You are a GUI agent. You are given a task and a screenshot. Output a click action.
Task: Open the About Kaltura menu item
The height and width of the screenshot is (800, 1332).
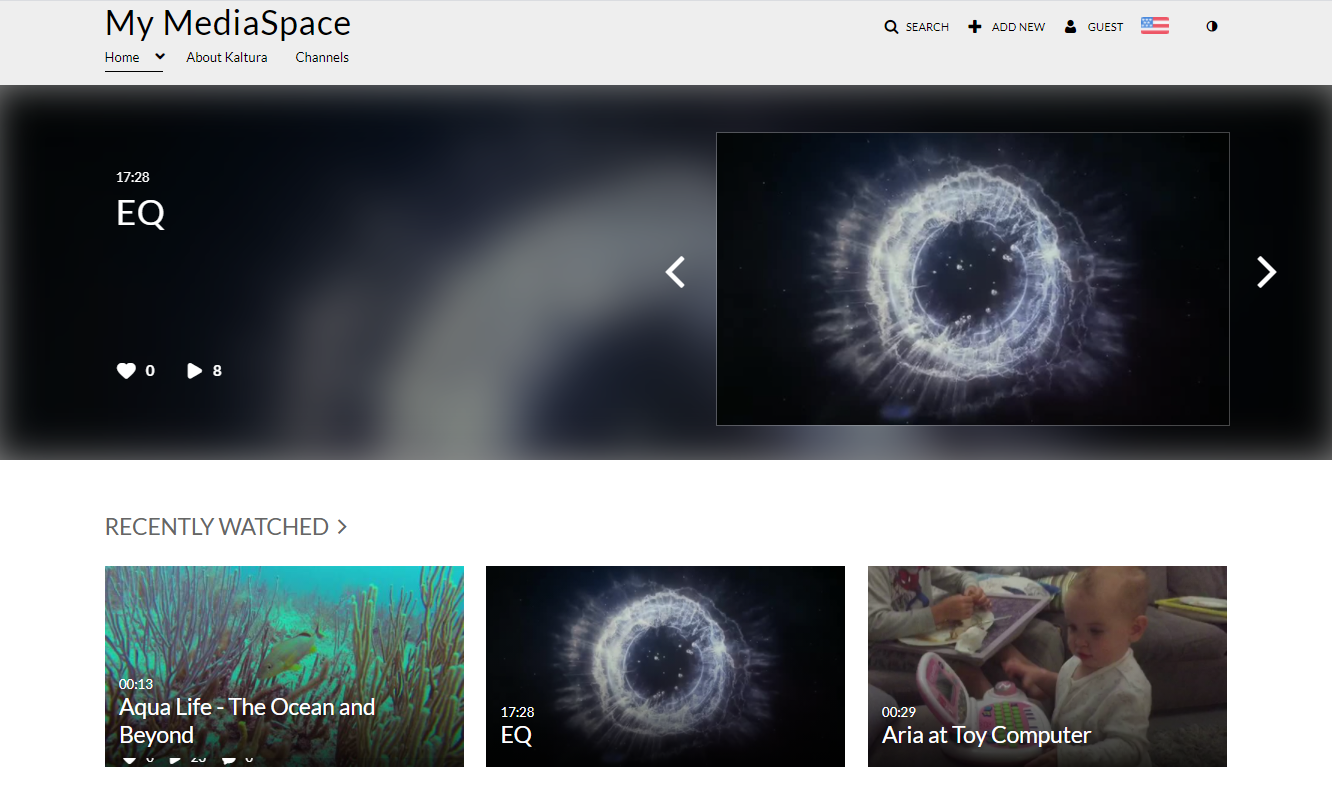227,57
